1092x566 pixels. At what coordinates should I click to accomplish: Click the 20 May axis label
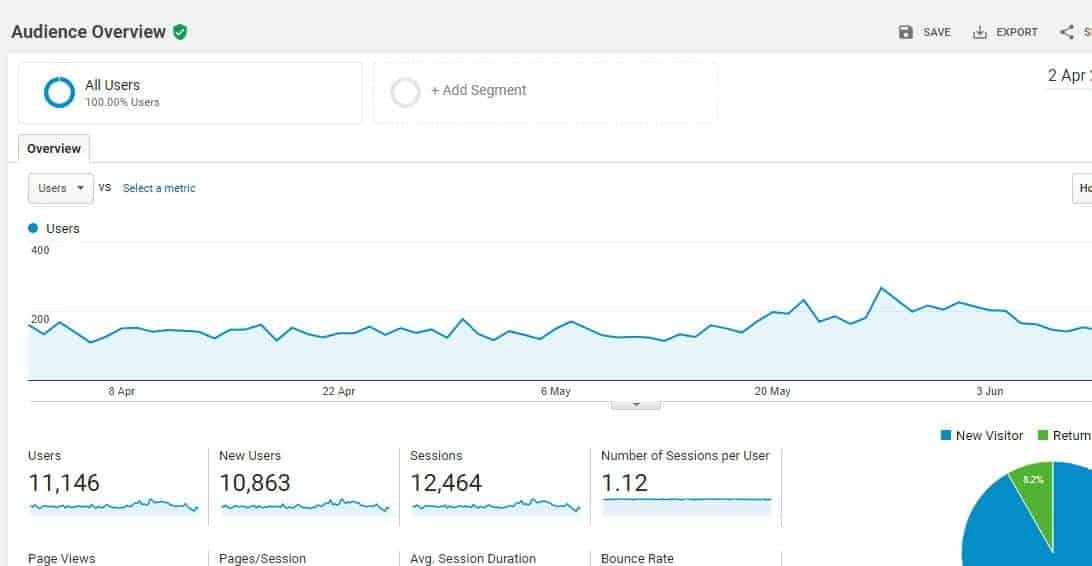pyautogui.click(x=772, y=391)
